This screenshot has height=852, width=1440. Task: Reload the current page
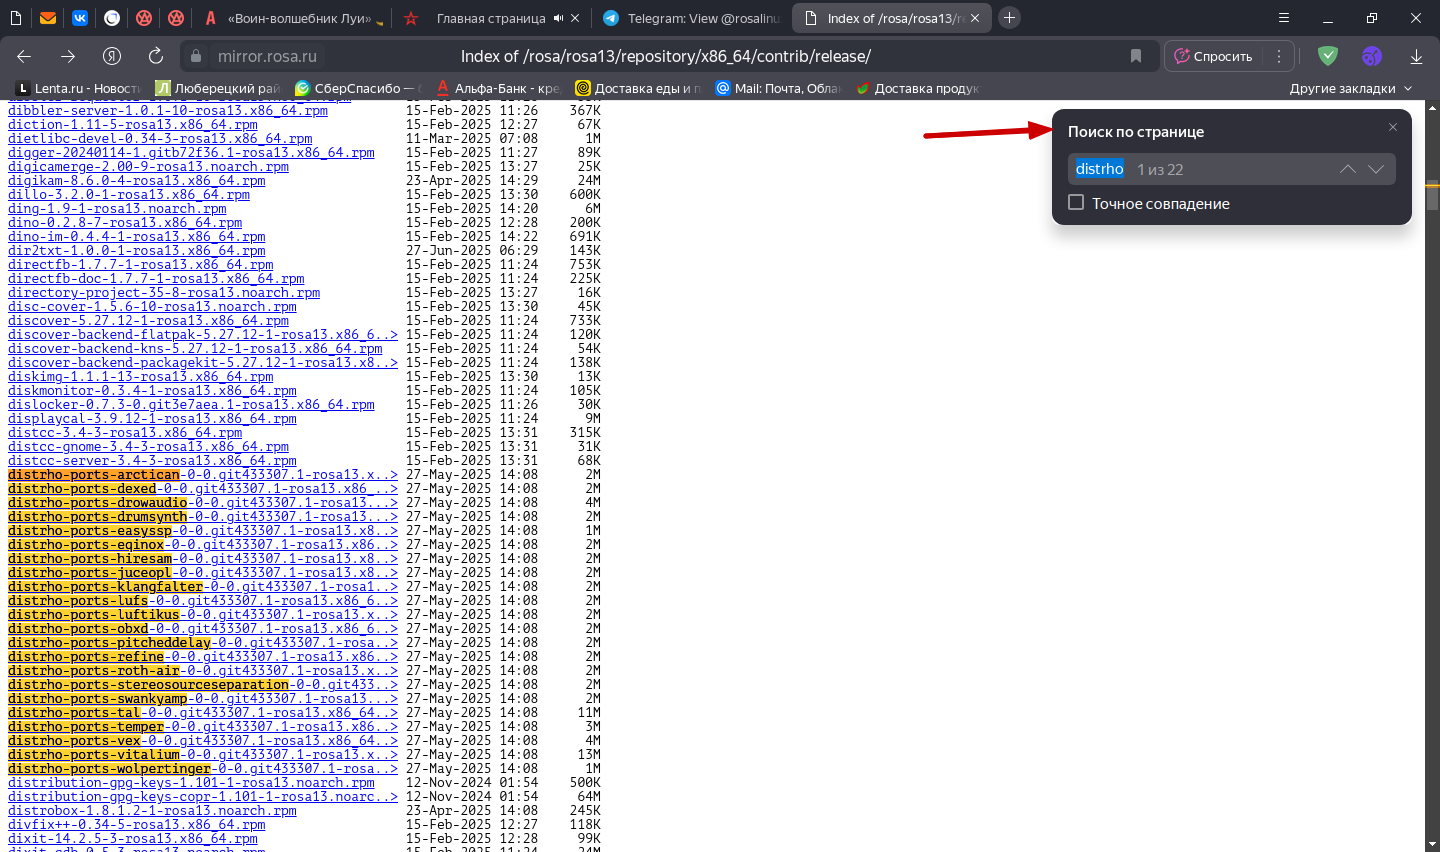(x=155, y=56)
